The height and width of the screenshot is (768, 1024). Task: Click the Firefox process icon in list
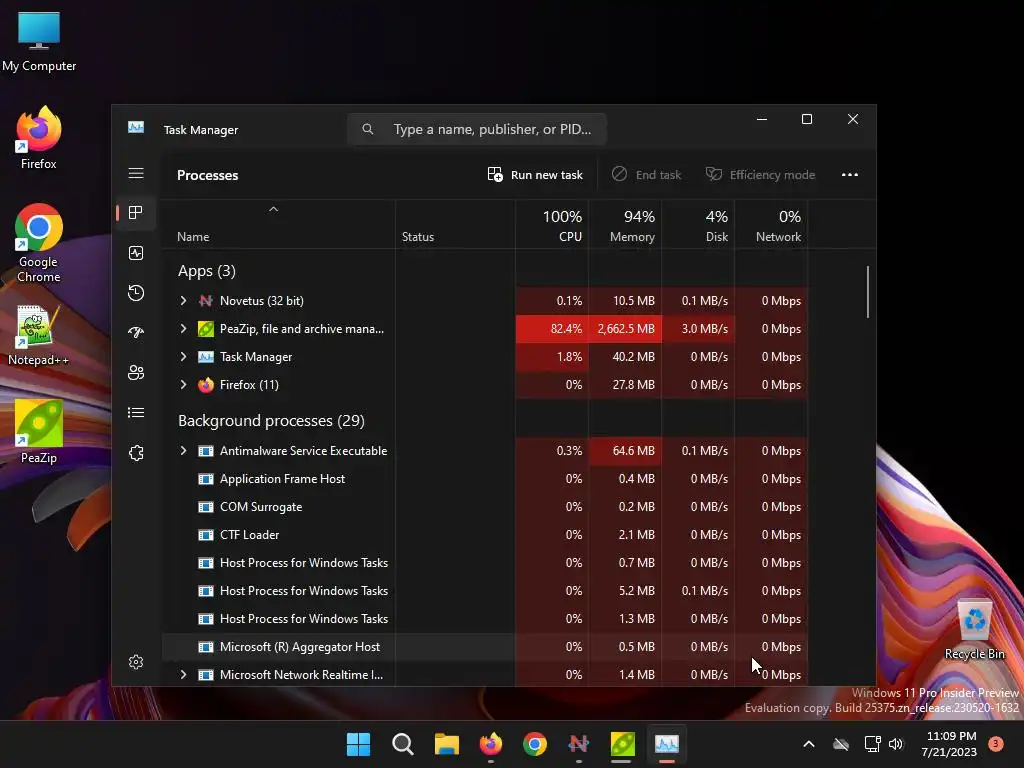[206, 385]
